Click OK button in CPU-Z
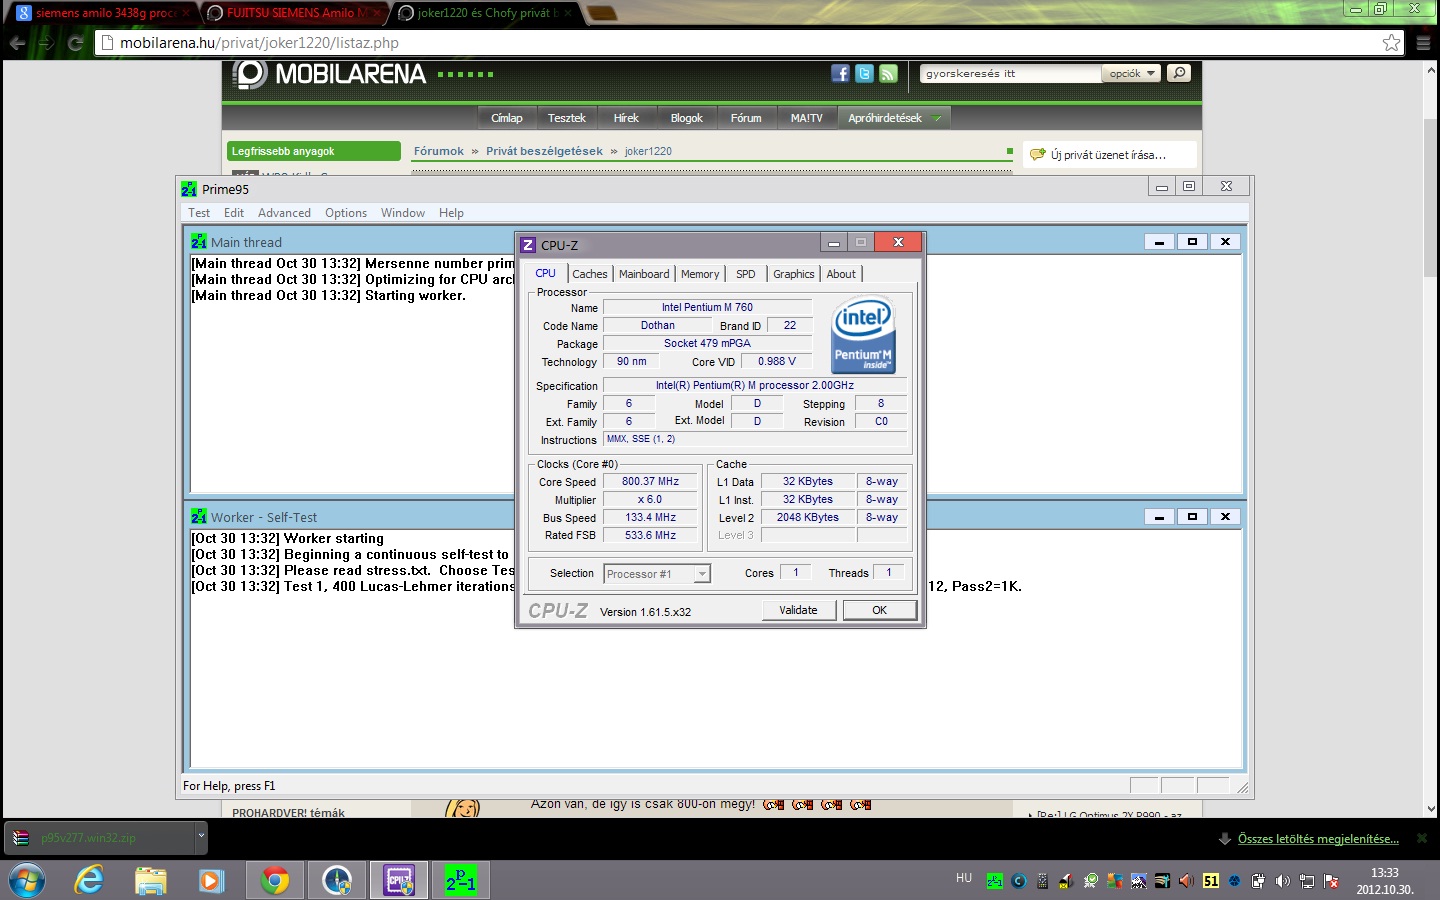This screenshot has width=1440, height=900. pos(880,610)
